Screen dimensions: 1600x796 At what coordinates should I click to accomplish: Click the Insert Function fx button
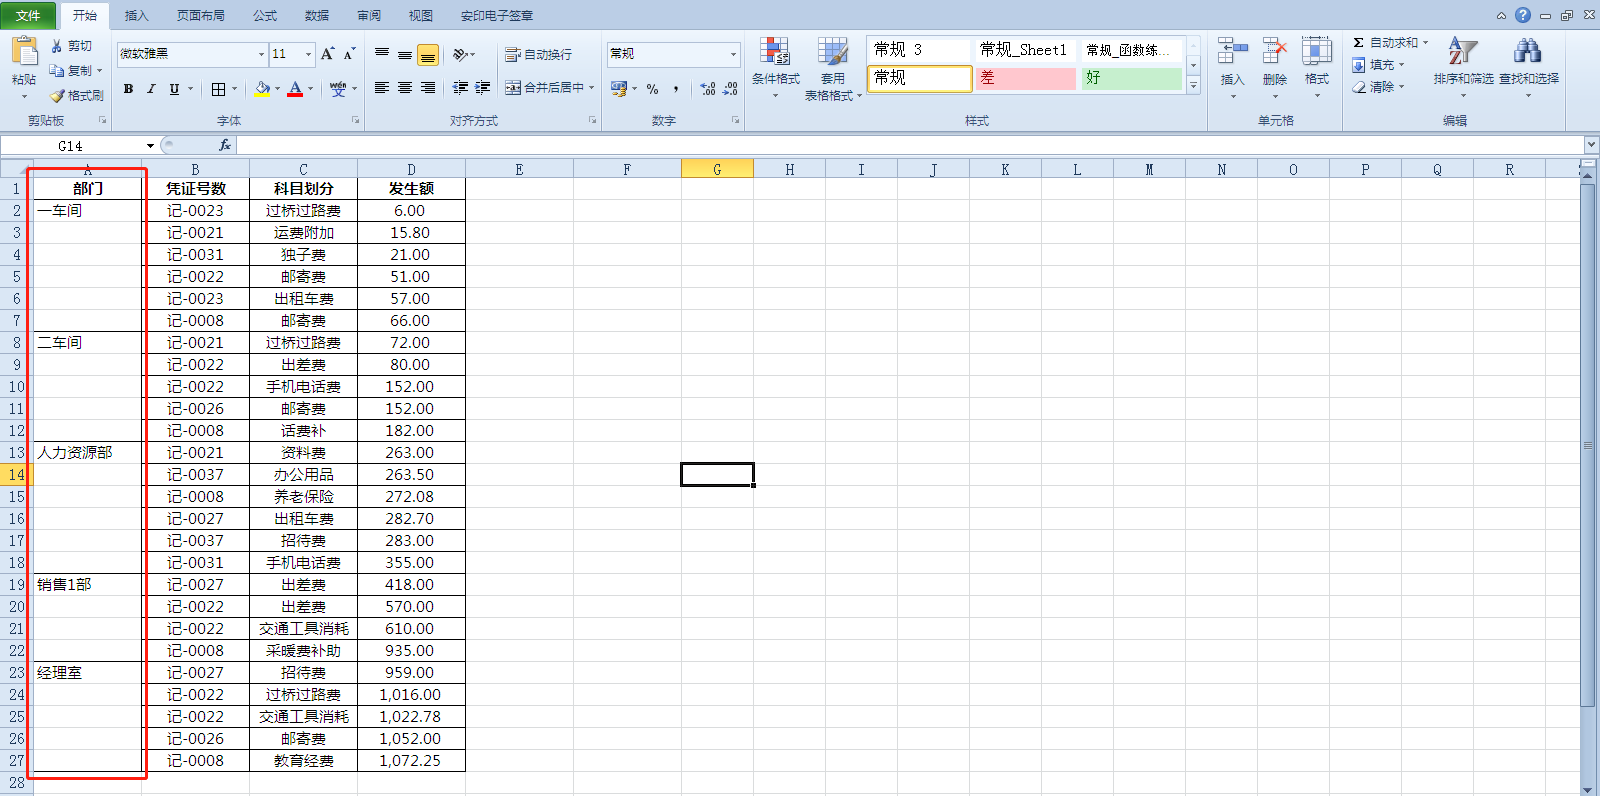coord(225,146)
